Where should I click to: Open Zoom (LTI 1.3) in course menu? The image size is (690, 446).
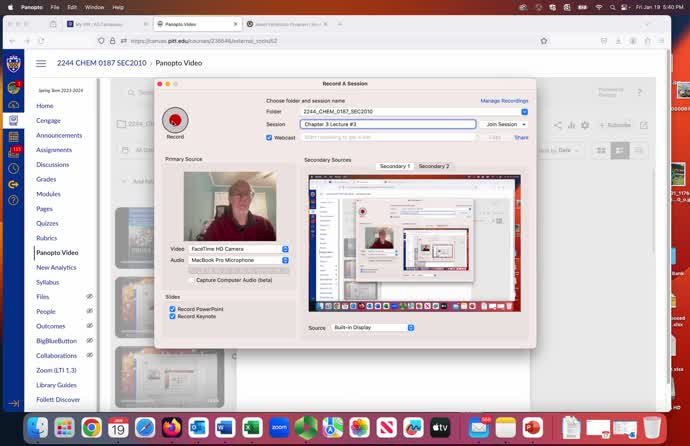point(56,370)
